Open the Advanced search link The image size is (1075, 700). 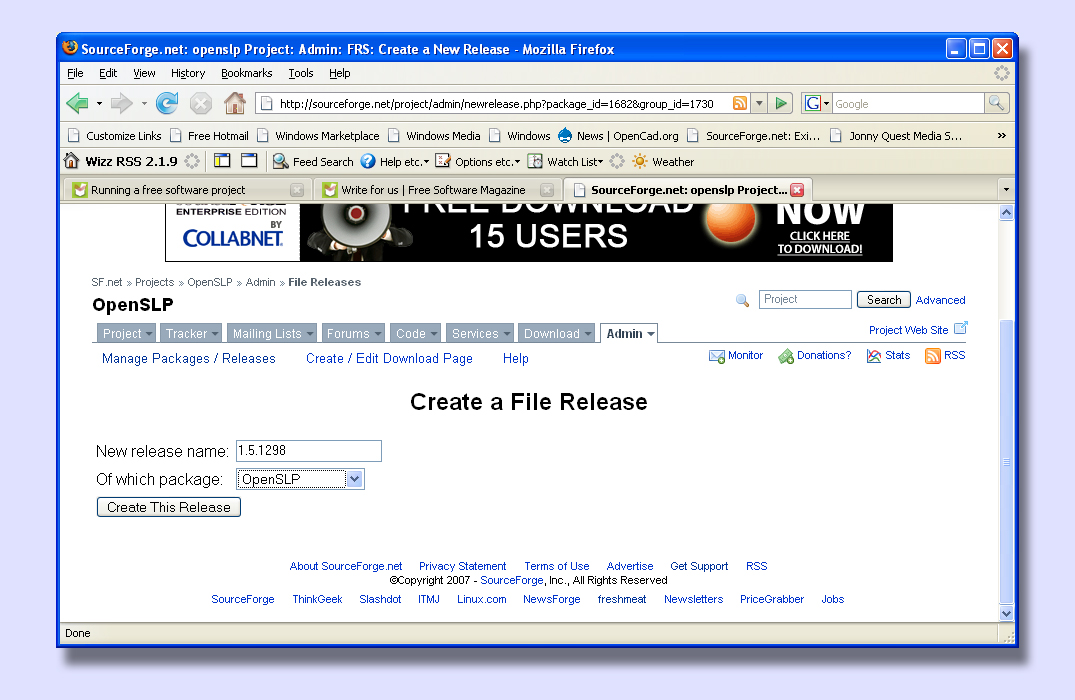coord(940,300)
